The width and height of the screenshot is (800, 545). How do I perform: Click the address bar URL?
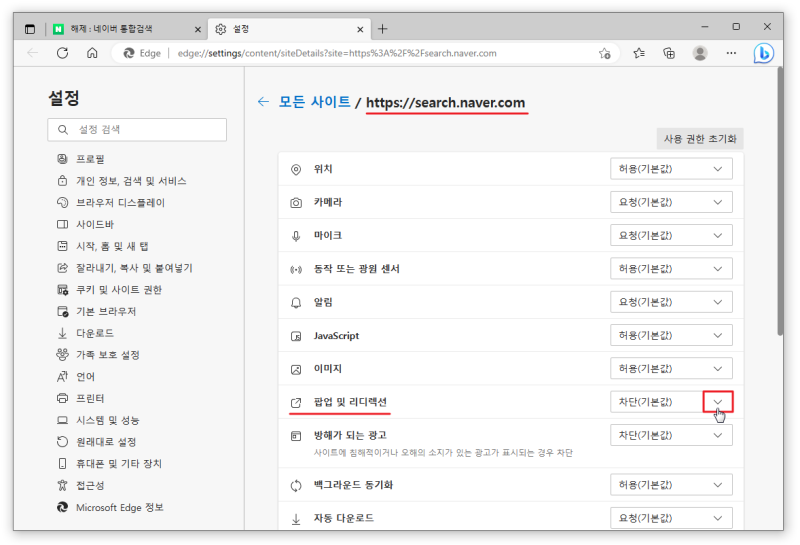coord(337,53)
